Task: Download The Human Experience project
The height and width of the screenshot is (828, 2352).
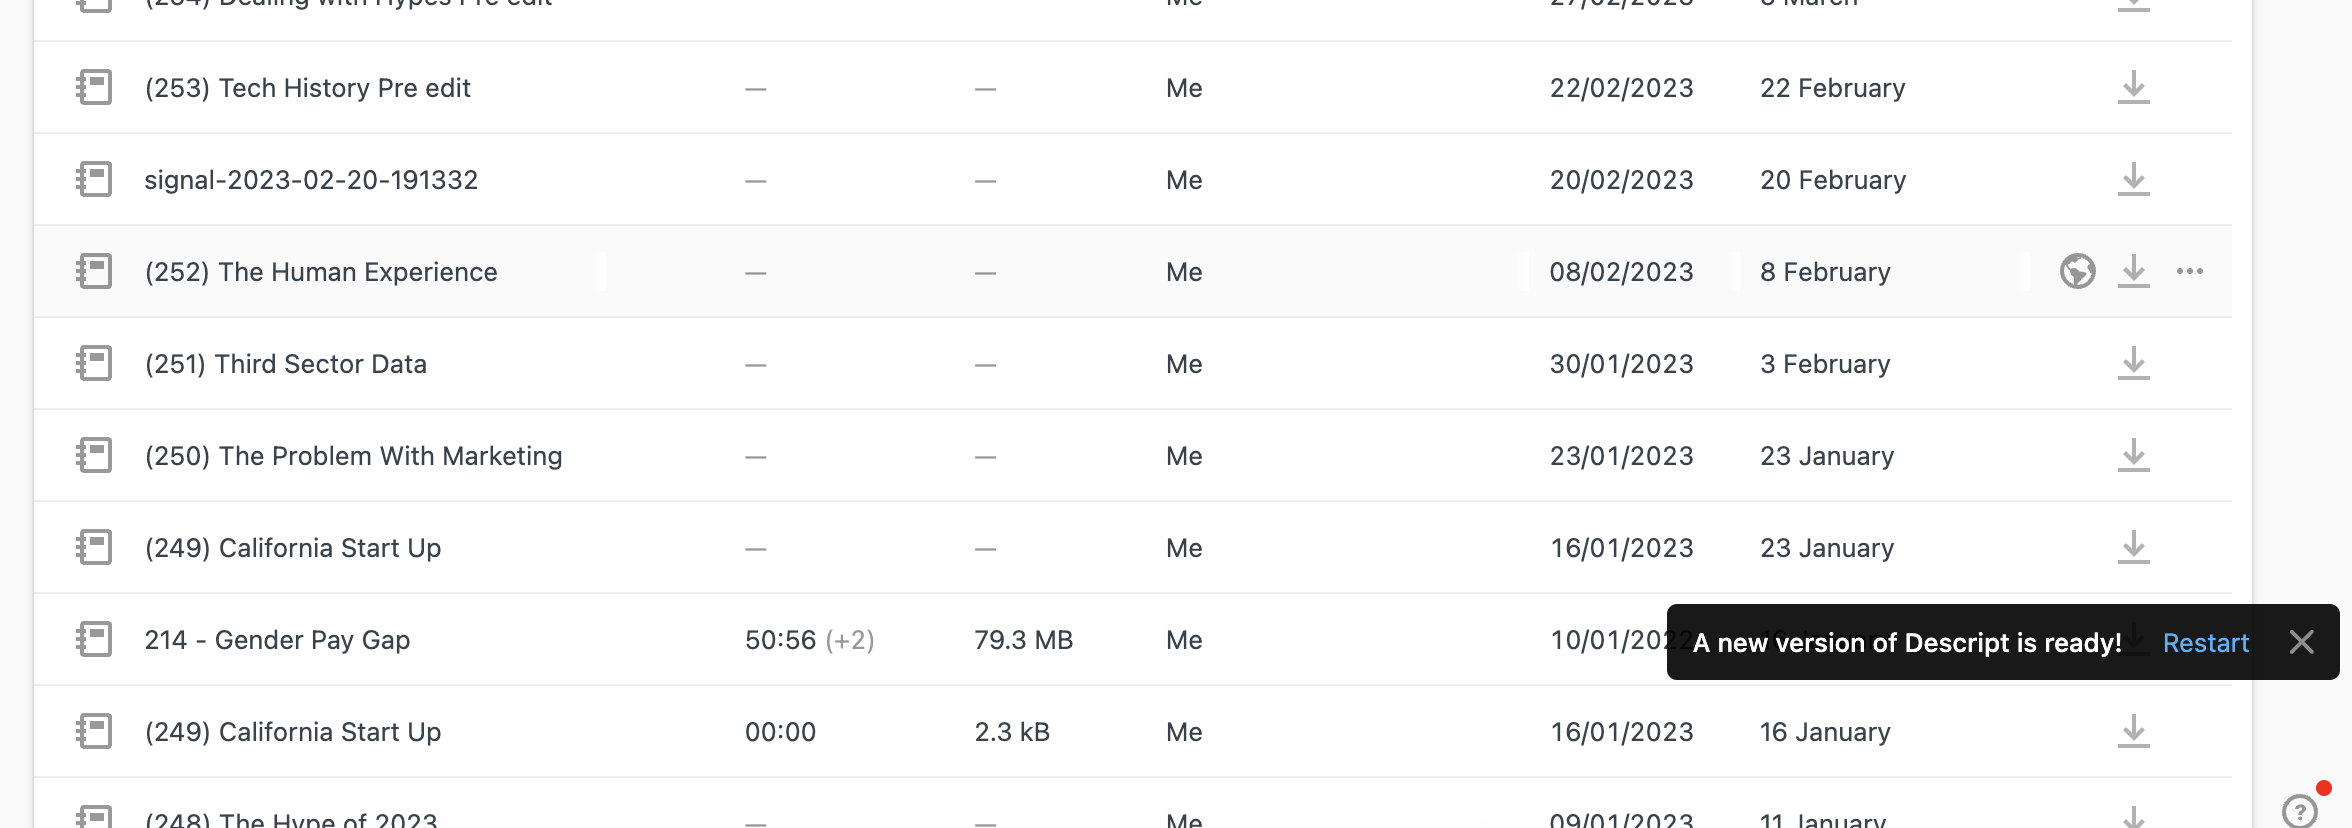Action: (x=2133, y=271)
